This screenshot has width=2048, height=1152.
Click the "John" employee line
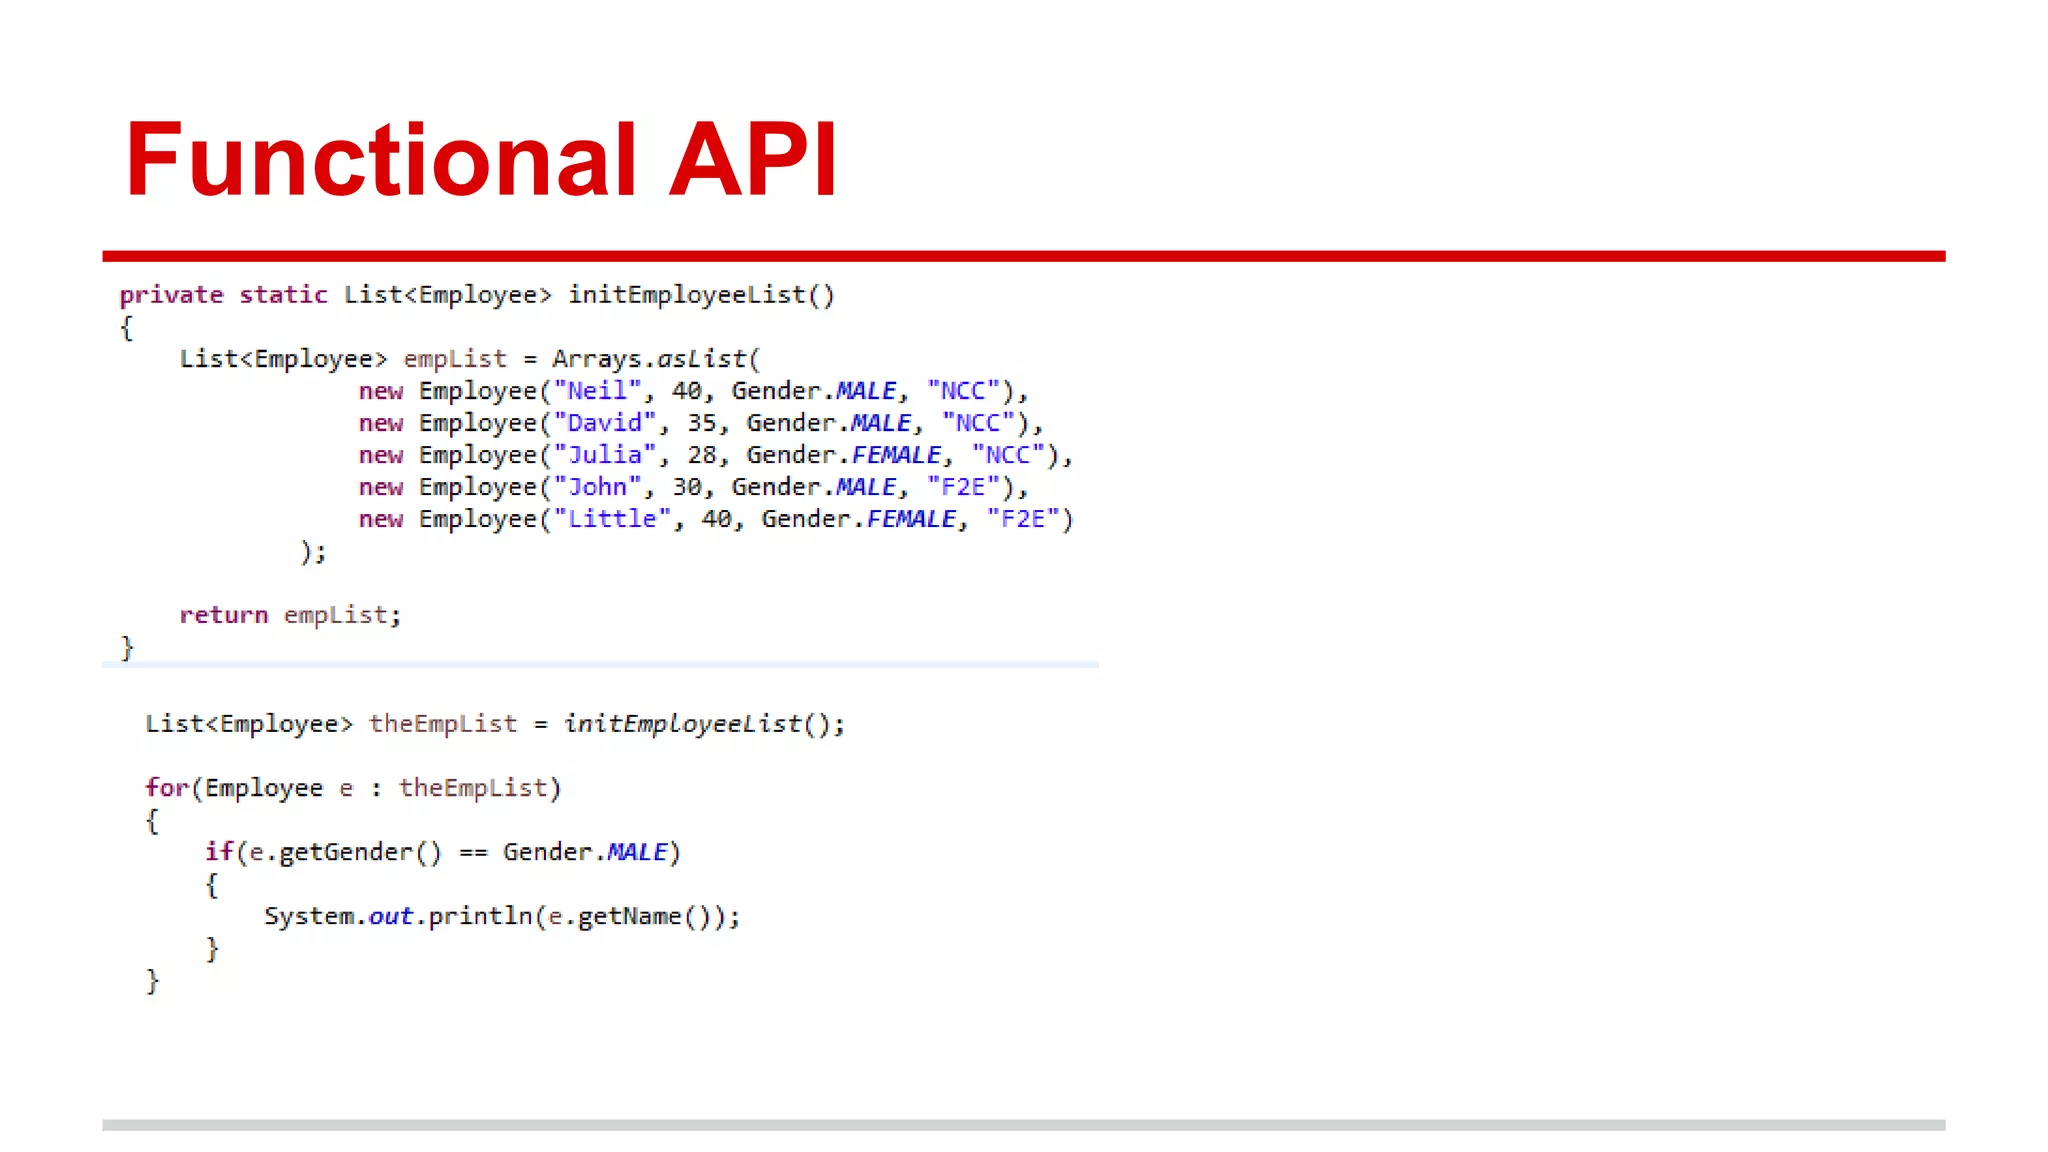[x=692, y=487]
